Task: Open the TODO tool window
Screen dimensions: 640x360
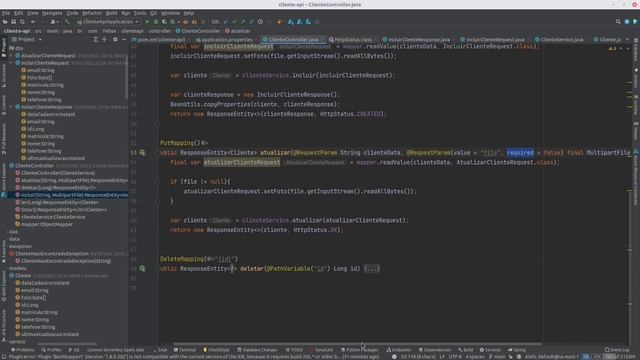Action: coord(294,350)
